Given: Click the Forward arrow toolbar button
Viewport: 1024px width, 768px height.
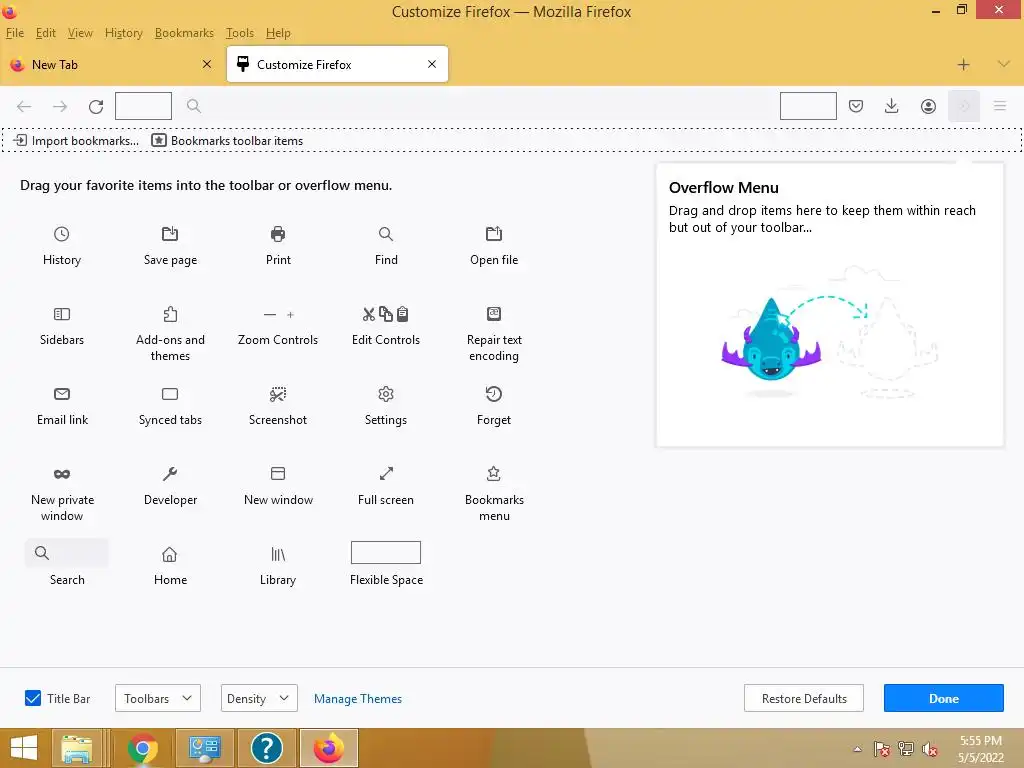Looking at the screenshot, I should (x=60, y=106).
